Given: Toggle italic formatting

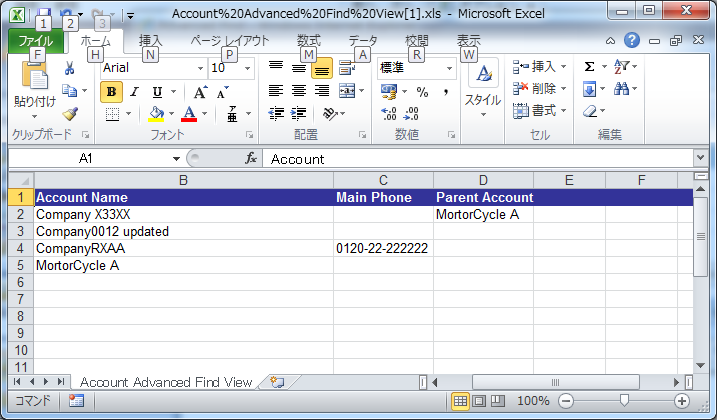Looking at the screenshot, I should (134, 92).
